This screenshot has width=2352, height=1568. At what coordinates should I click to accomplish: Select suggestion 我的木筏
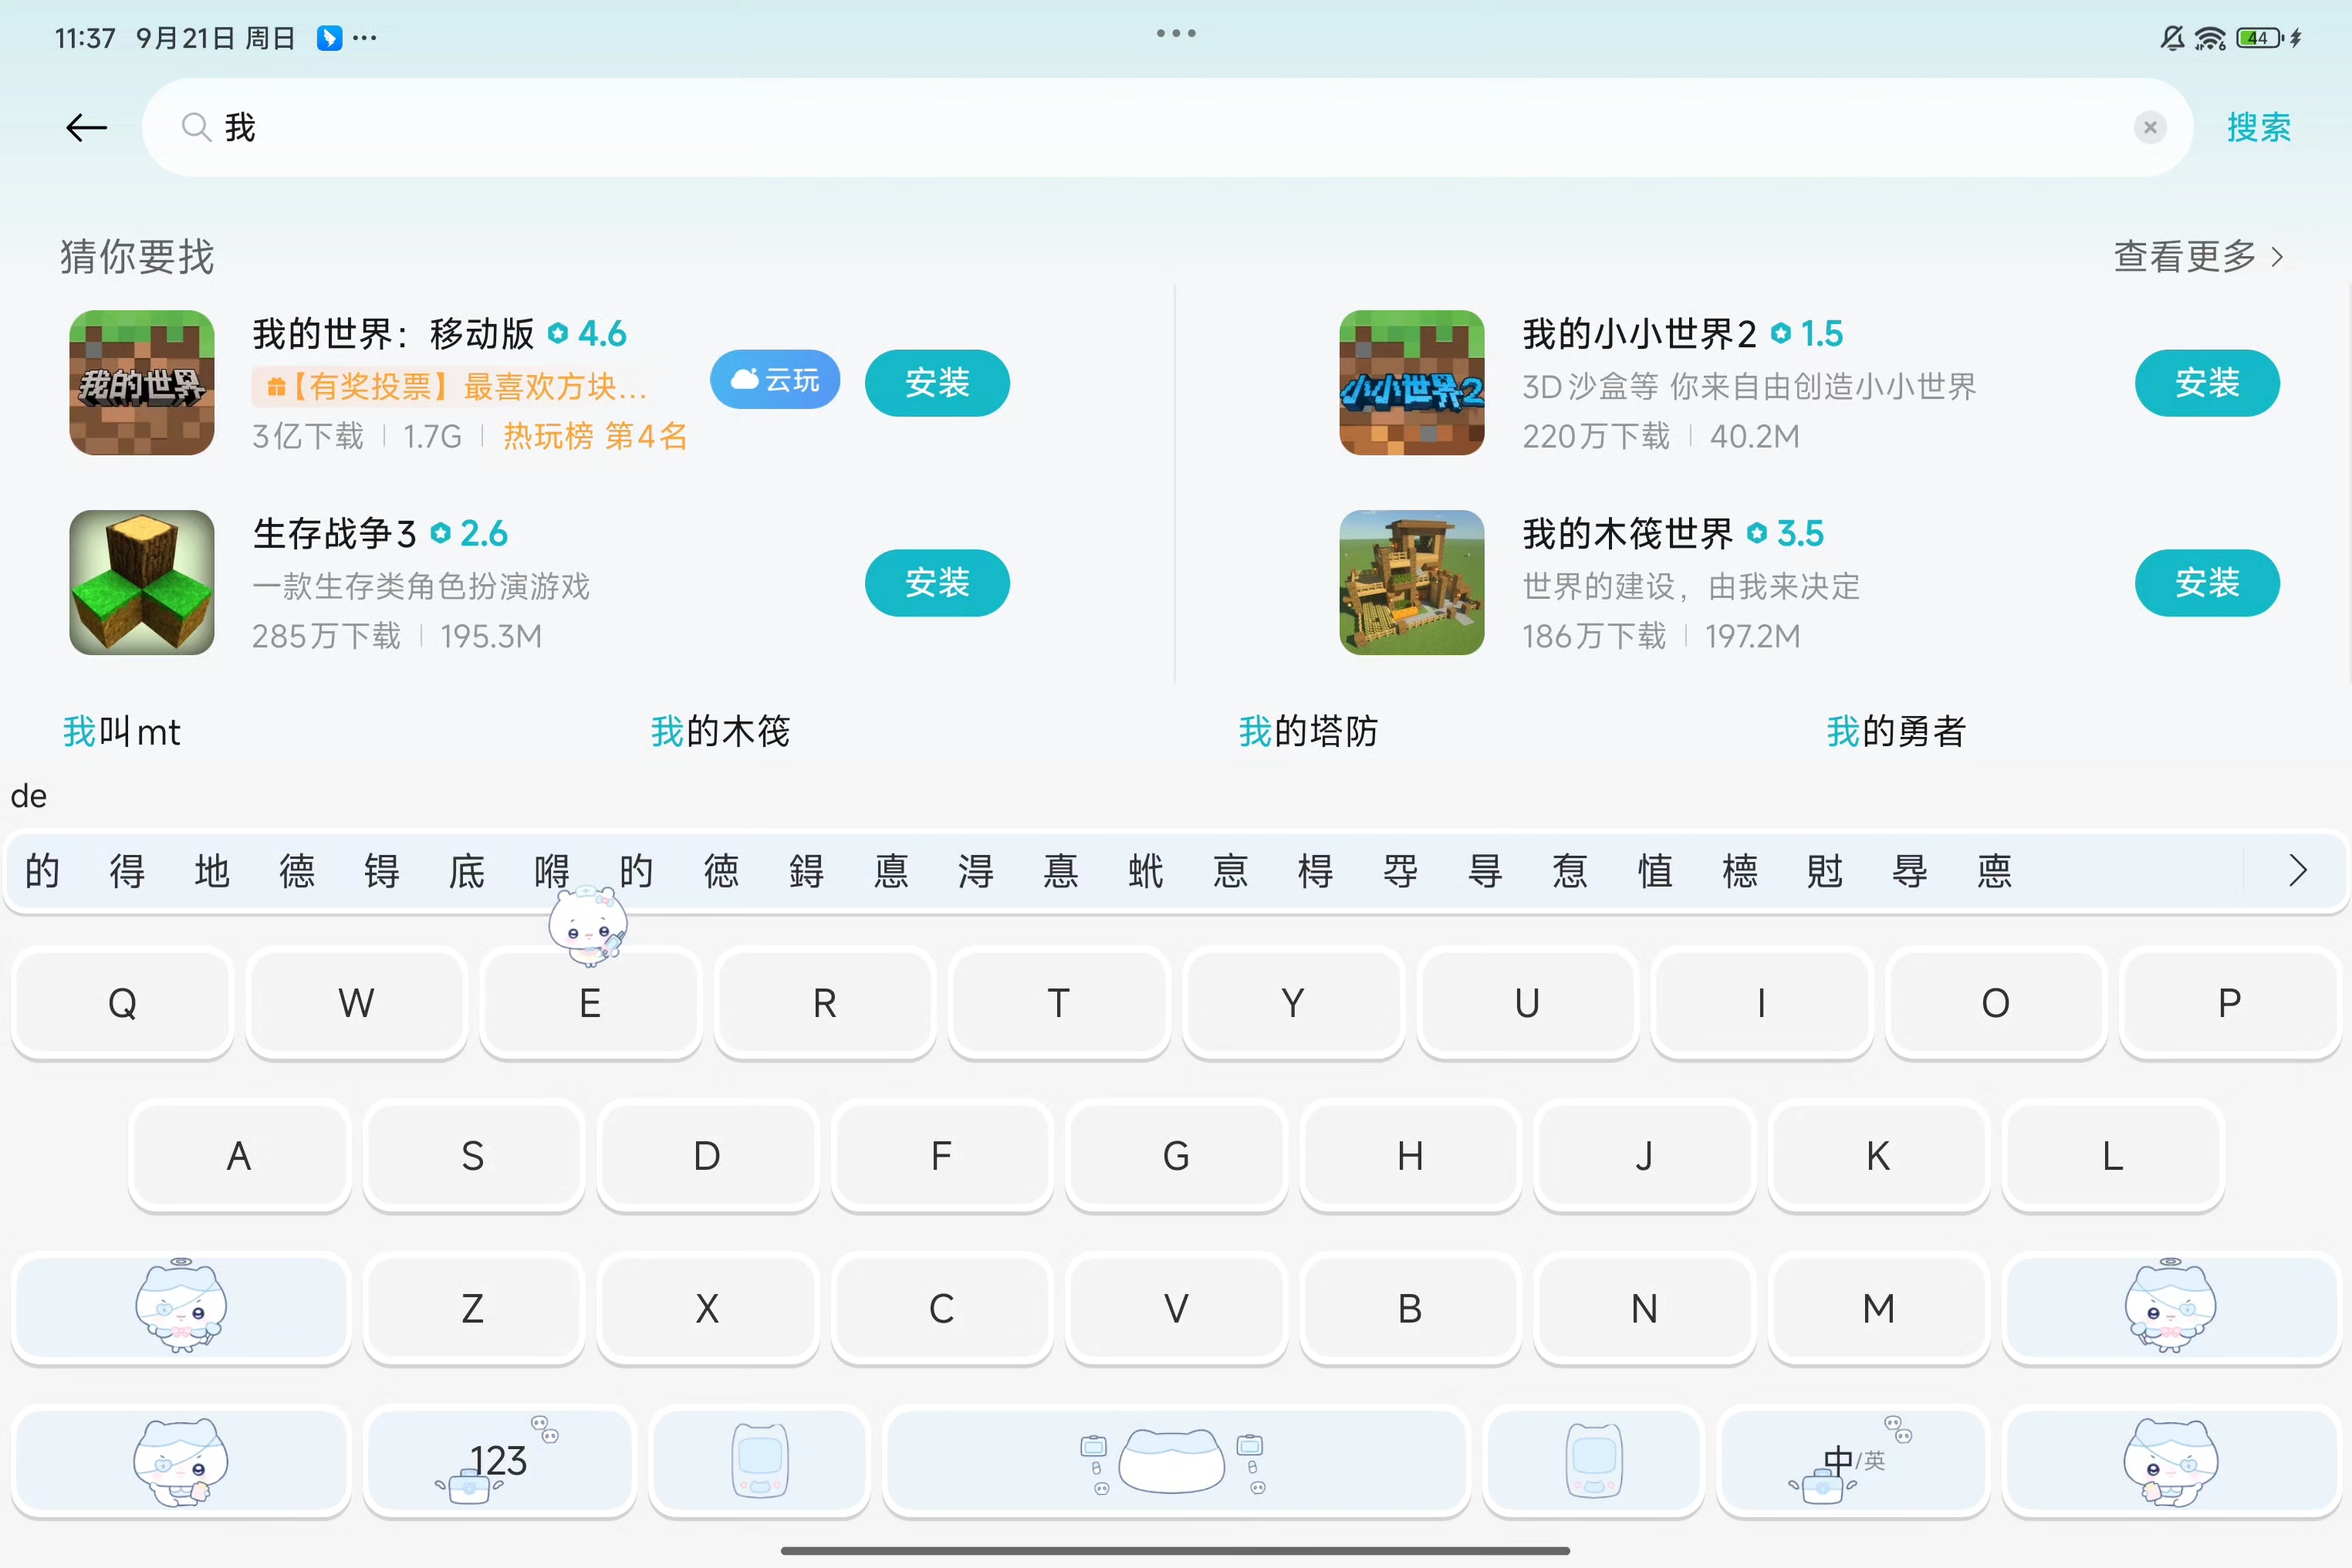pos(720,732)
